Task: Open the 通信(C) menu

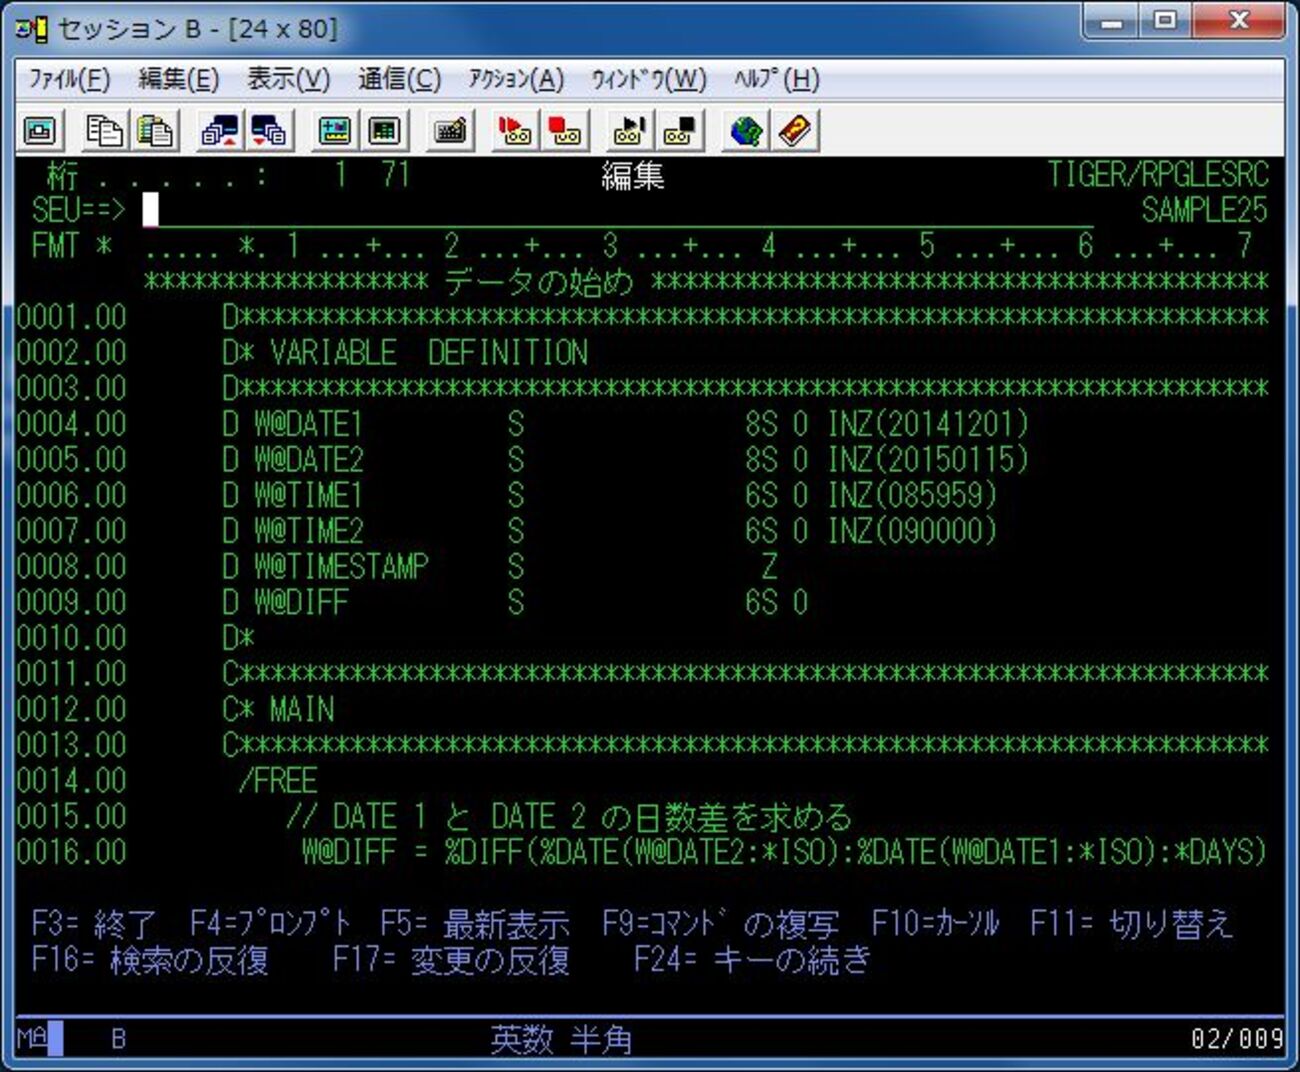Action: [399, 79]
